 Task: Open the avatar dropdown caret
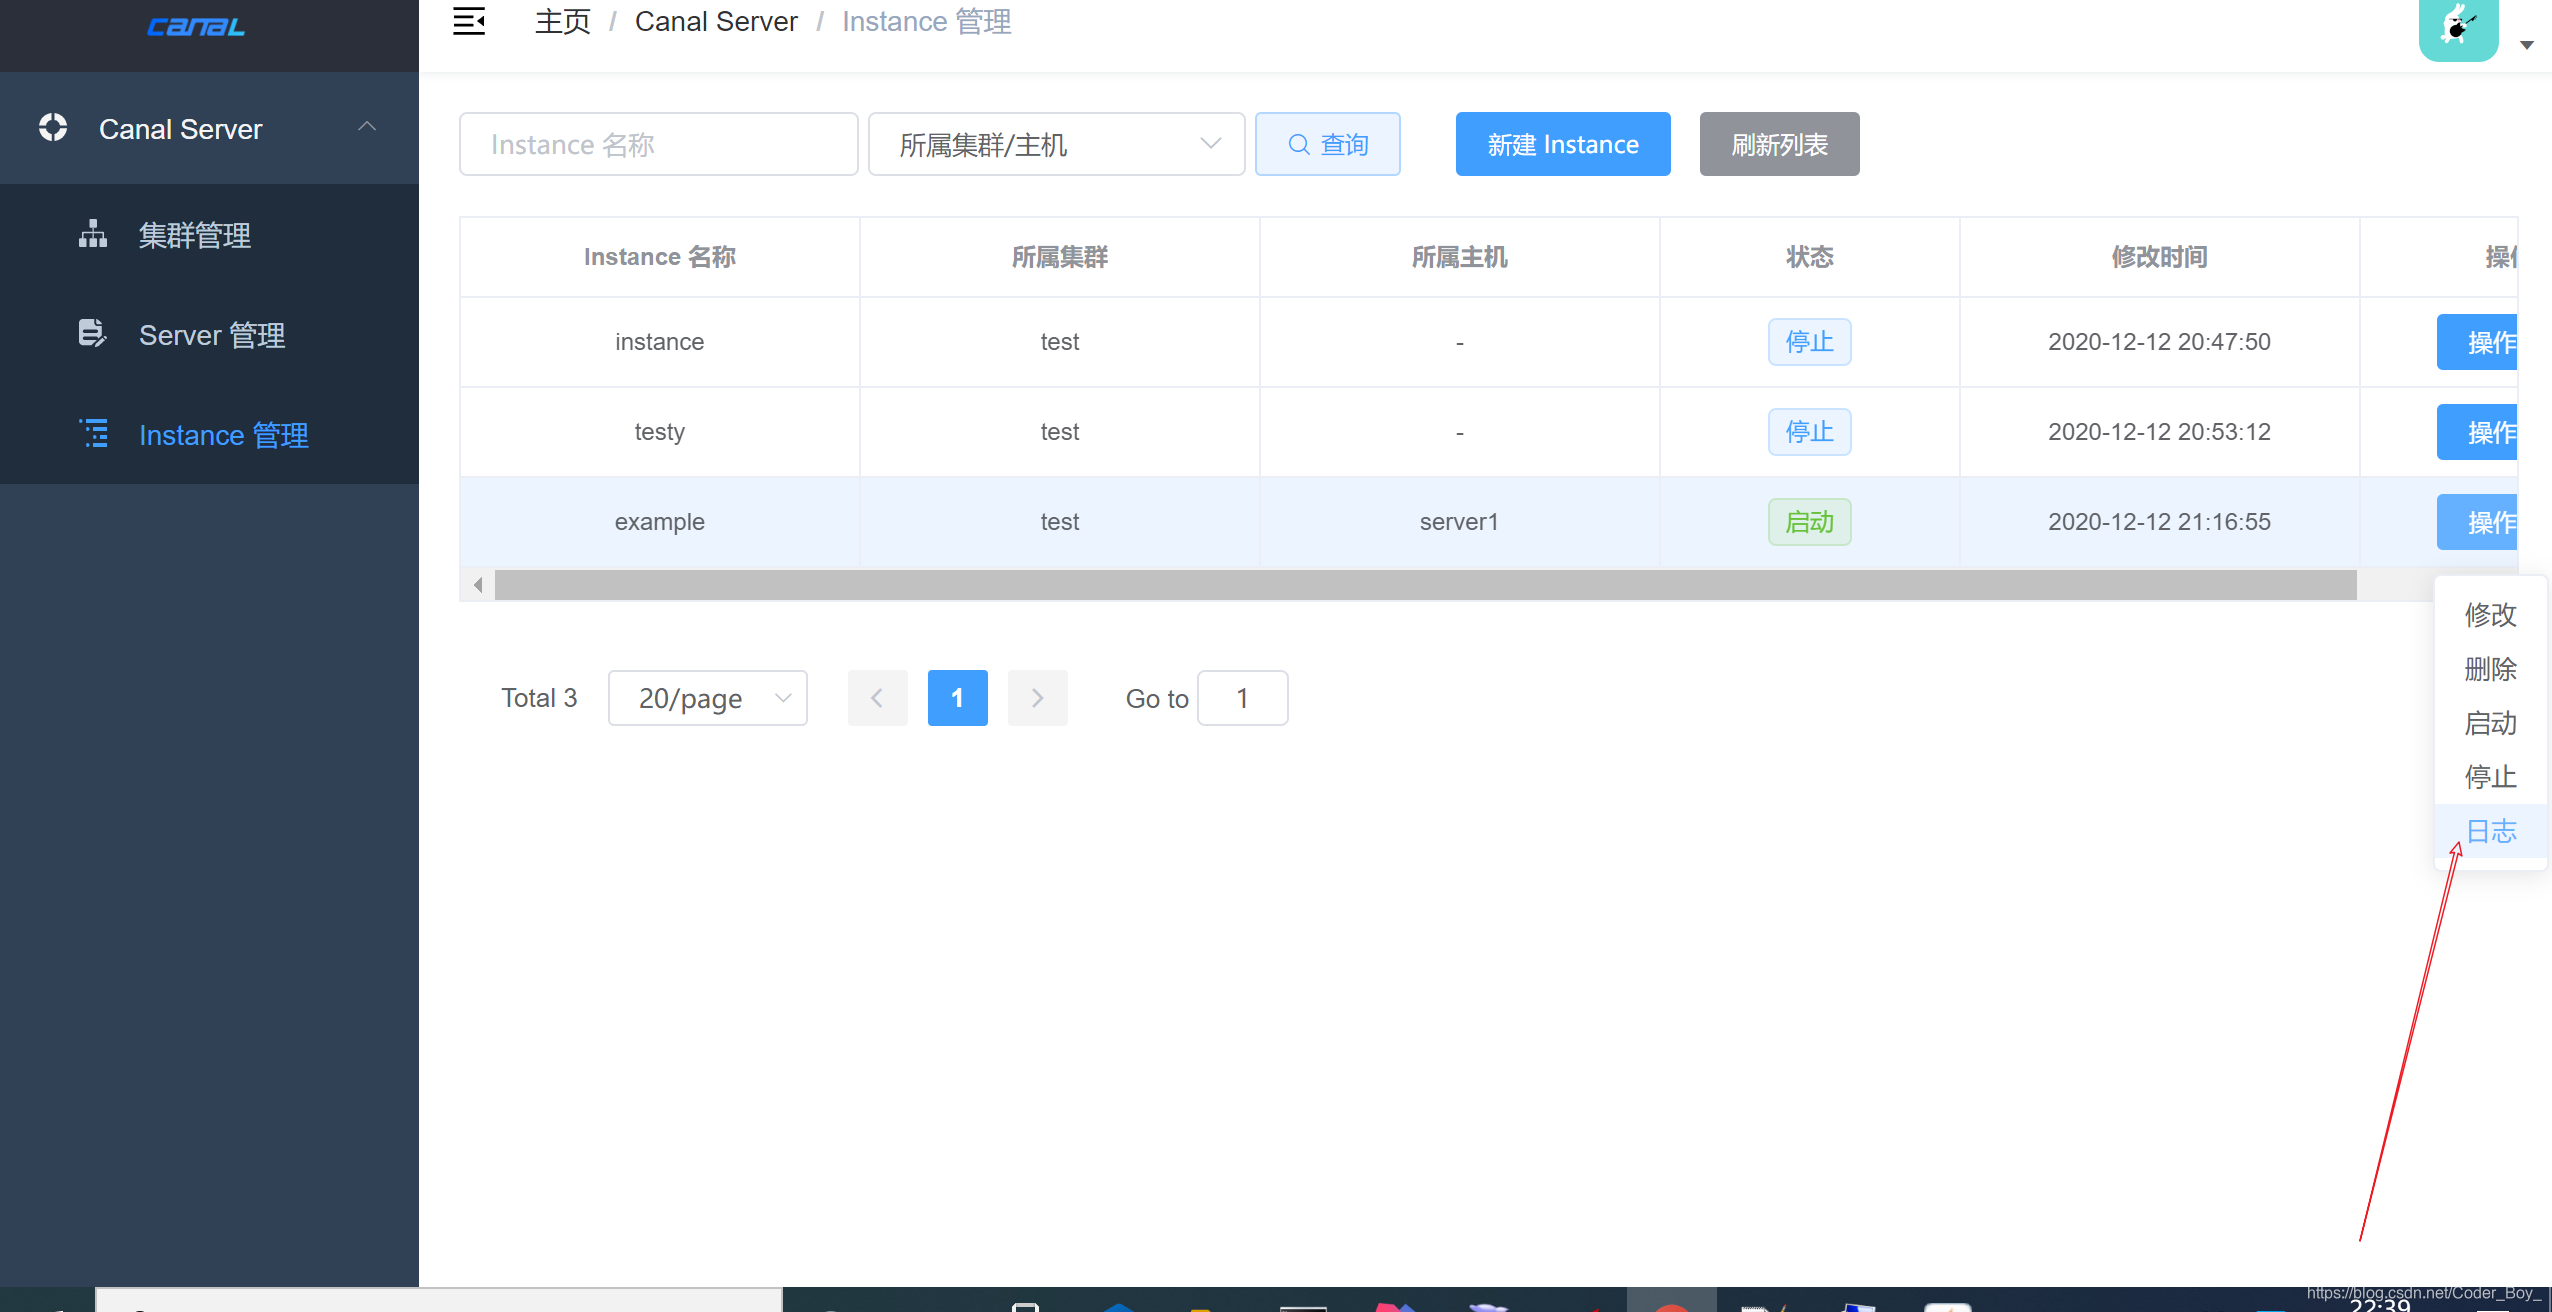[2526, 45]
